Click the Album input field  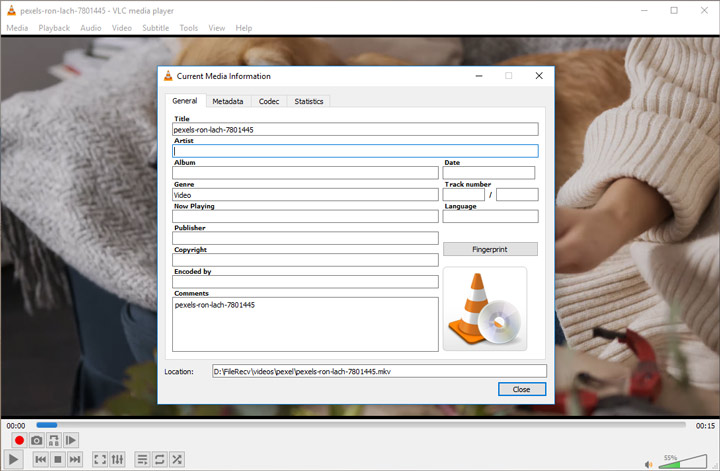tap(305, 173)
